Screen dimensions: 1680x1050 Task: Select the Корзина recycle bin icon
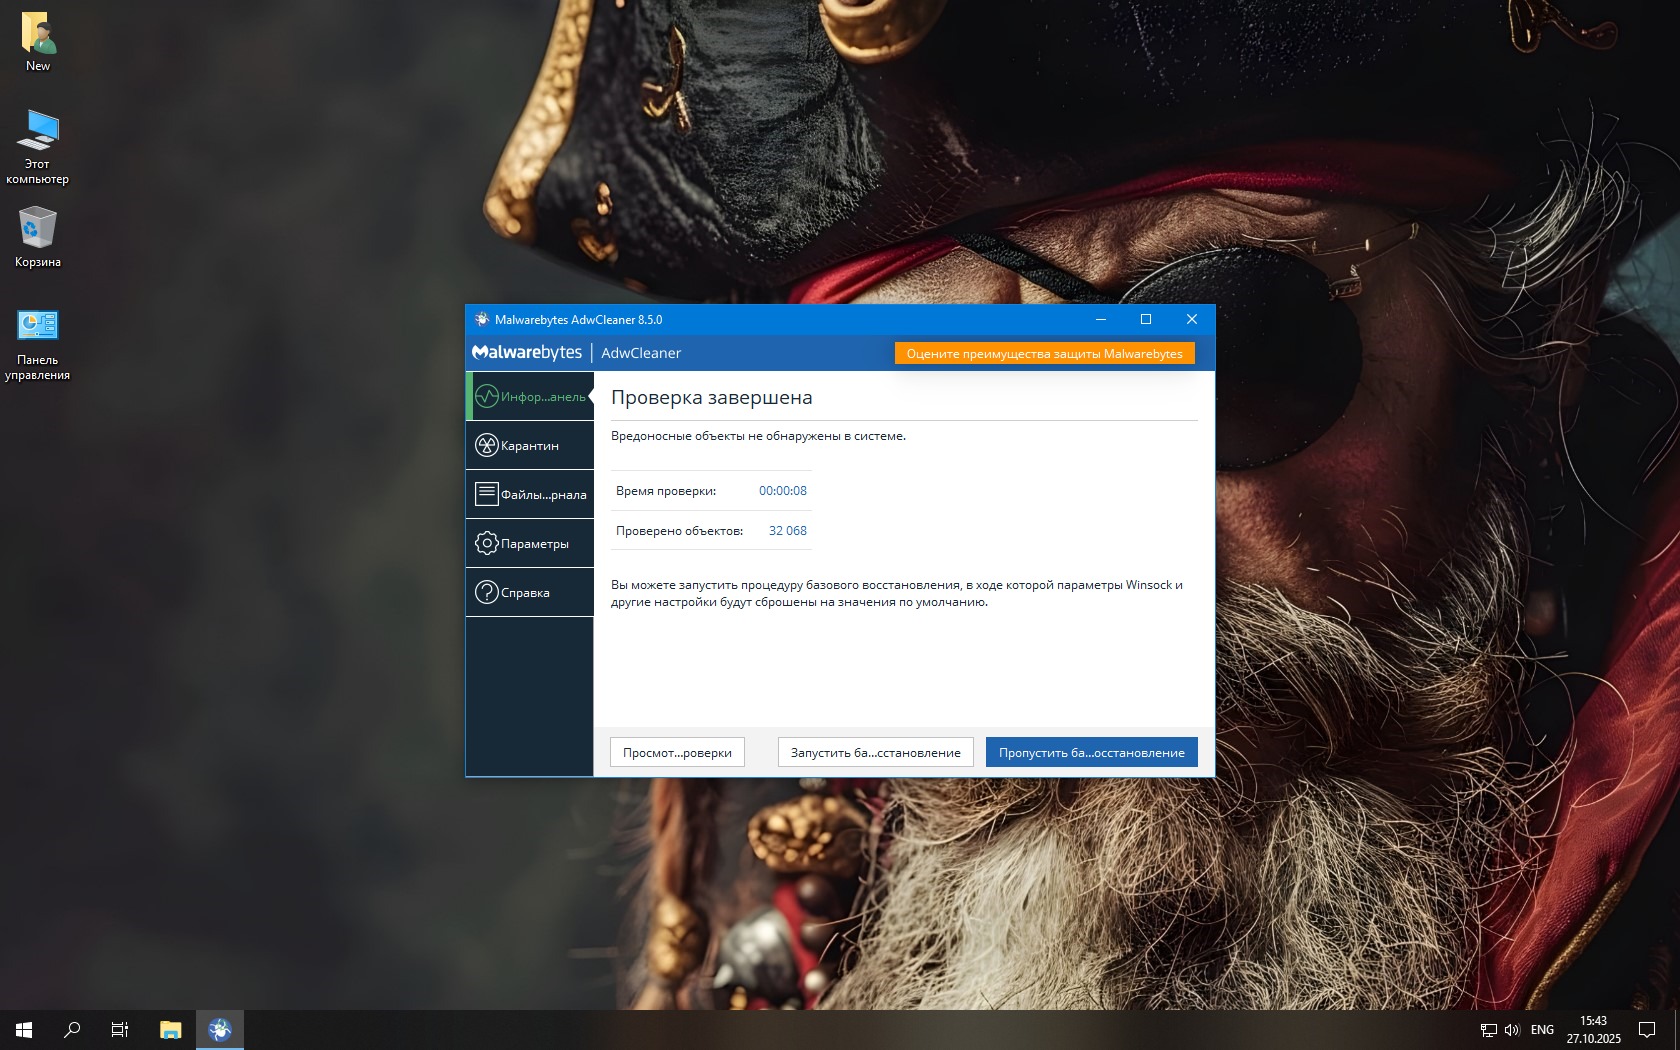click(x=38, y=237)
